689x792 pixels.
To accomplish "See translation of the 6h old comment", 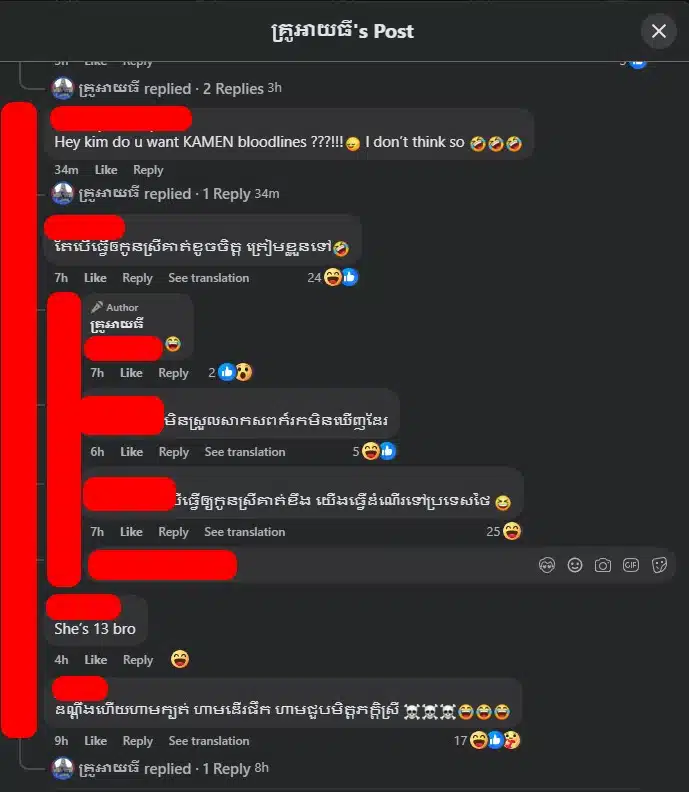I will click(x=245, y=452).
